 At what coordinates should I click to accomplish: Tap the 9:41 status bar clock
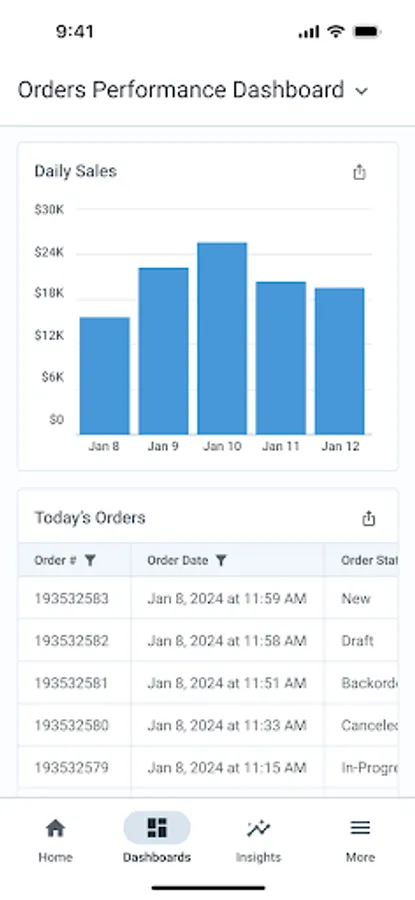pos(75,32)
